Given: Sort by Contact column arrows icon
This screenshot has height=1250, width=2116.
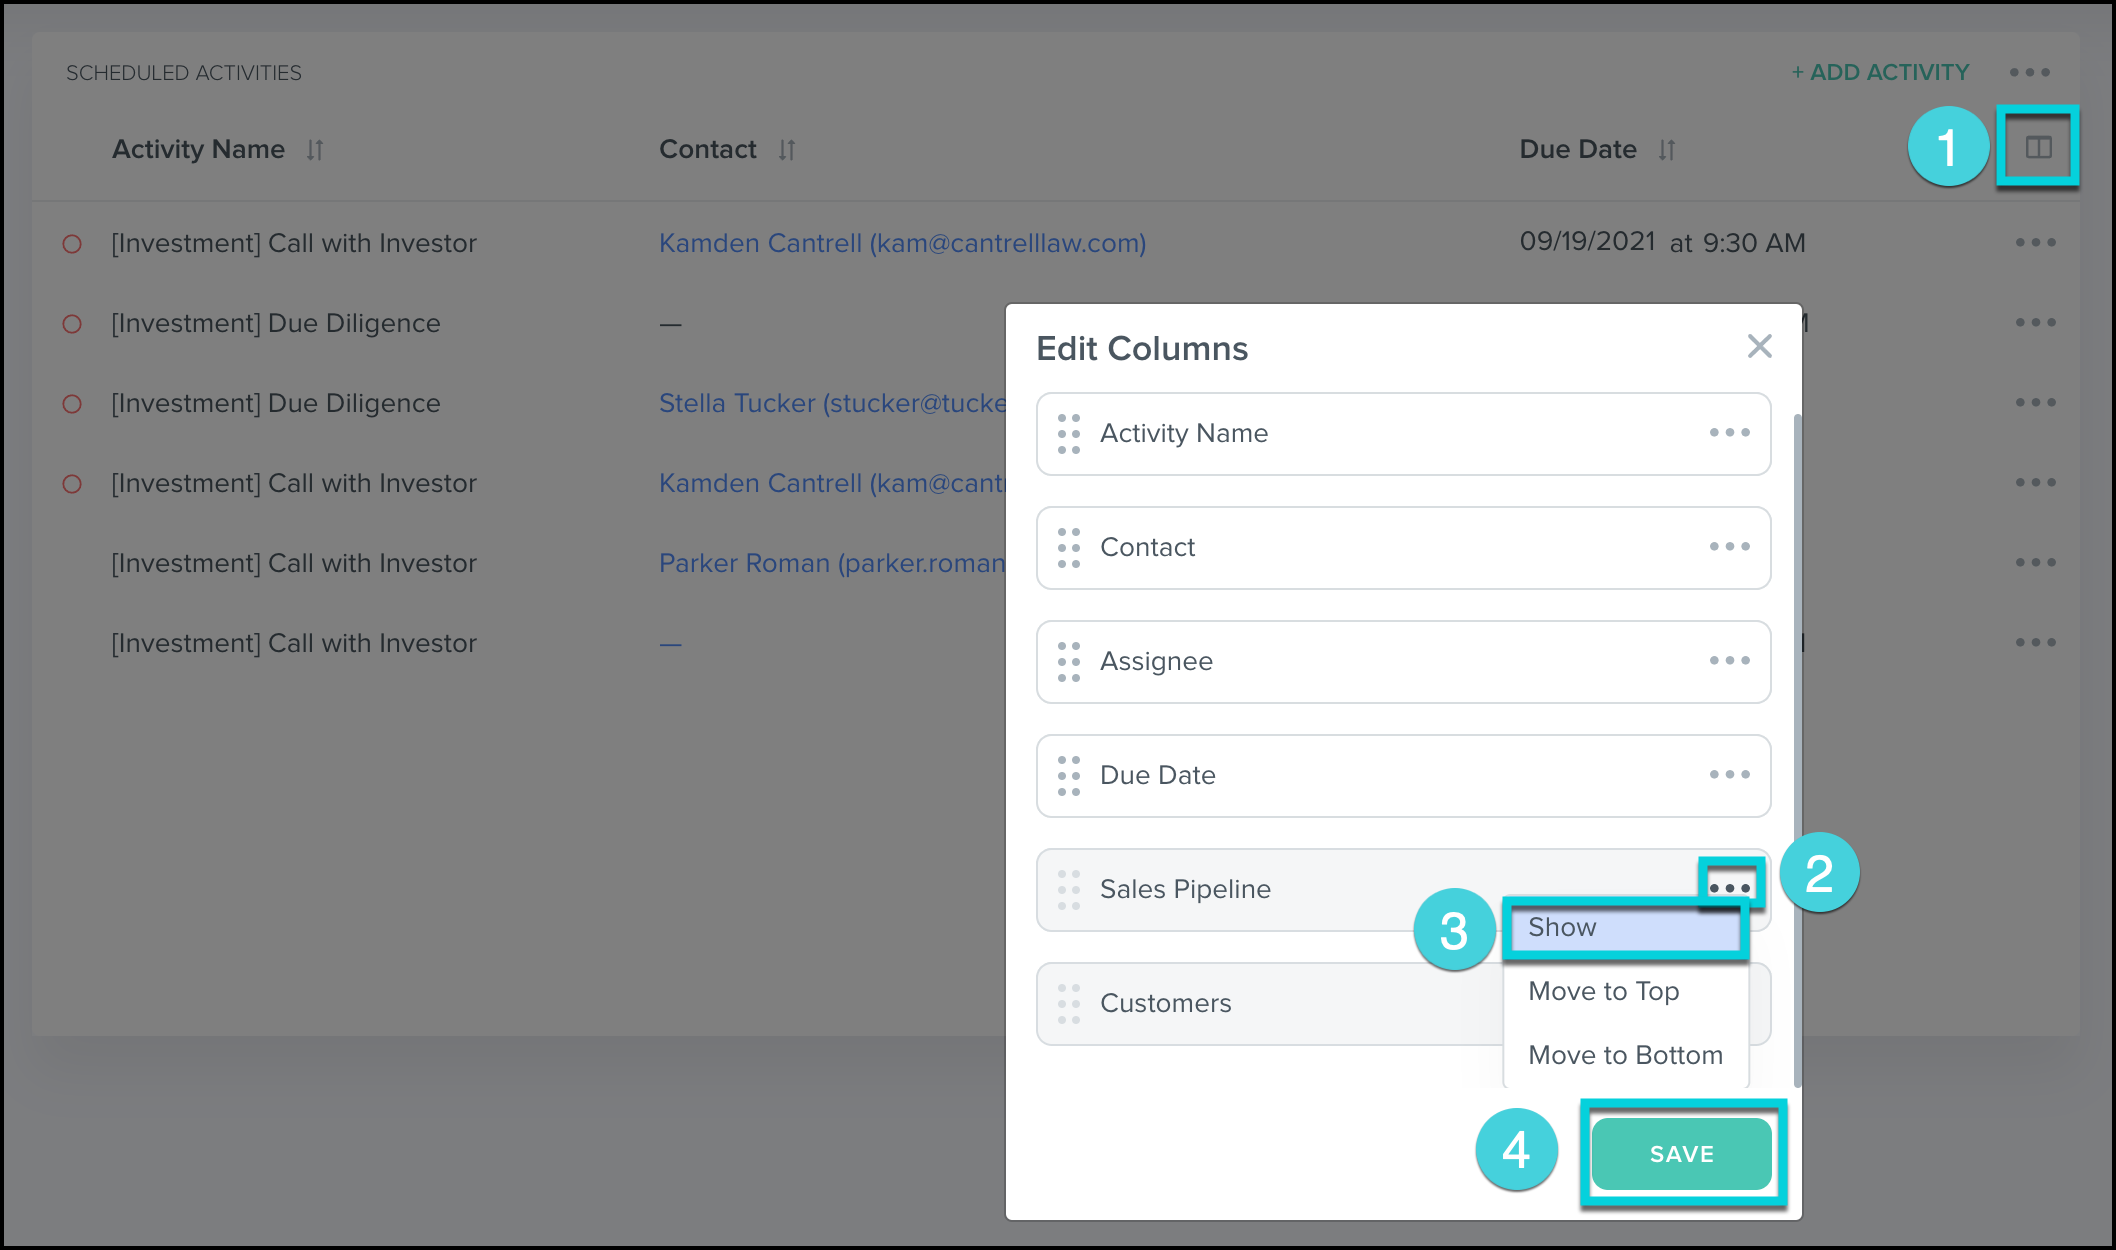Looking at the screenshot, I should pyautogui.click(x=787, y=150).
